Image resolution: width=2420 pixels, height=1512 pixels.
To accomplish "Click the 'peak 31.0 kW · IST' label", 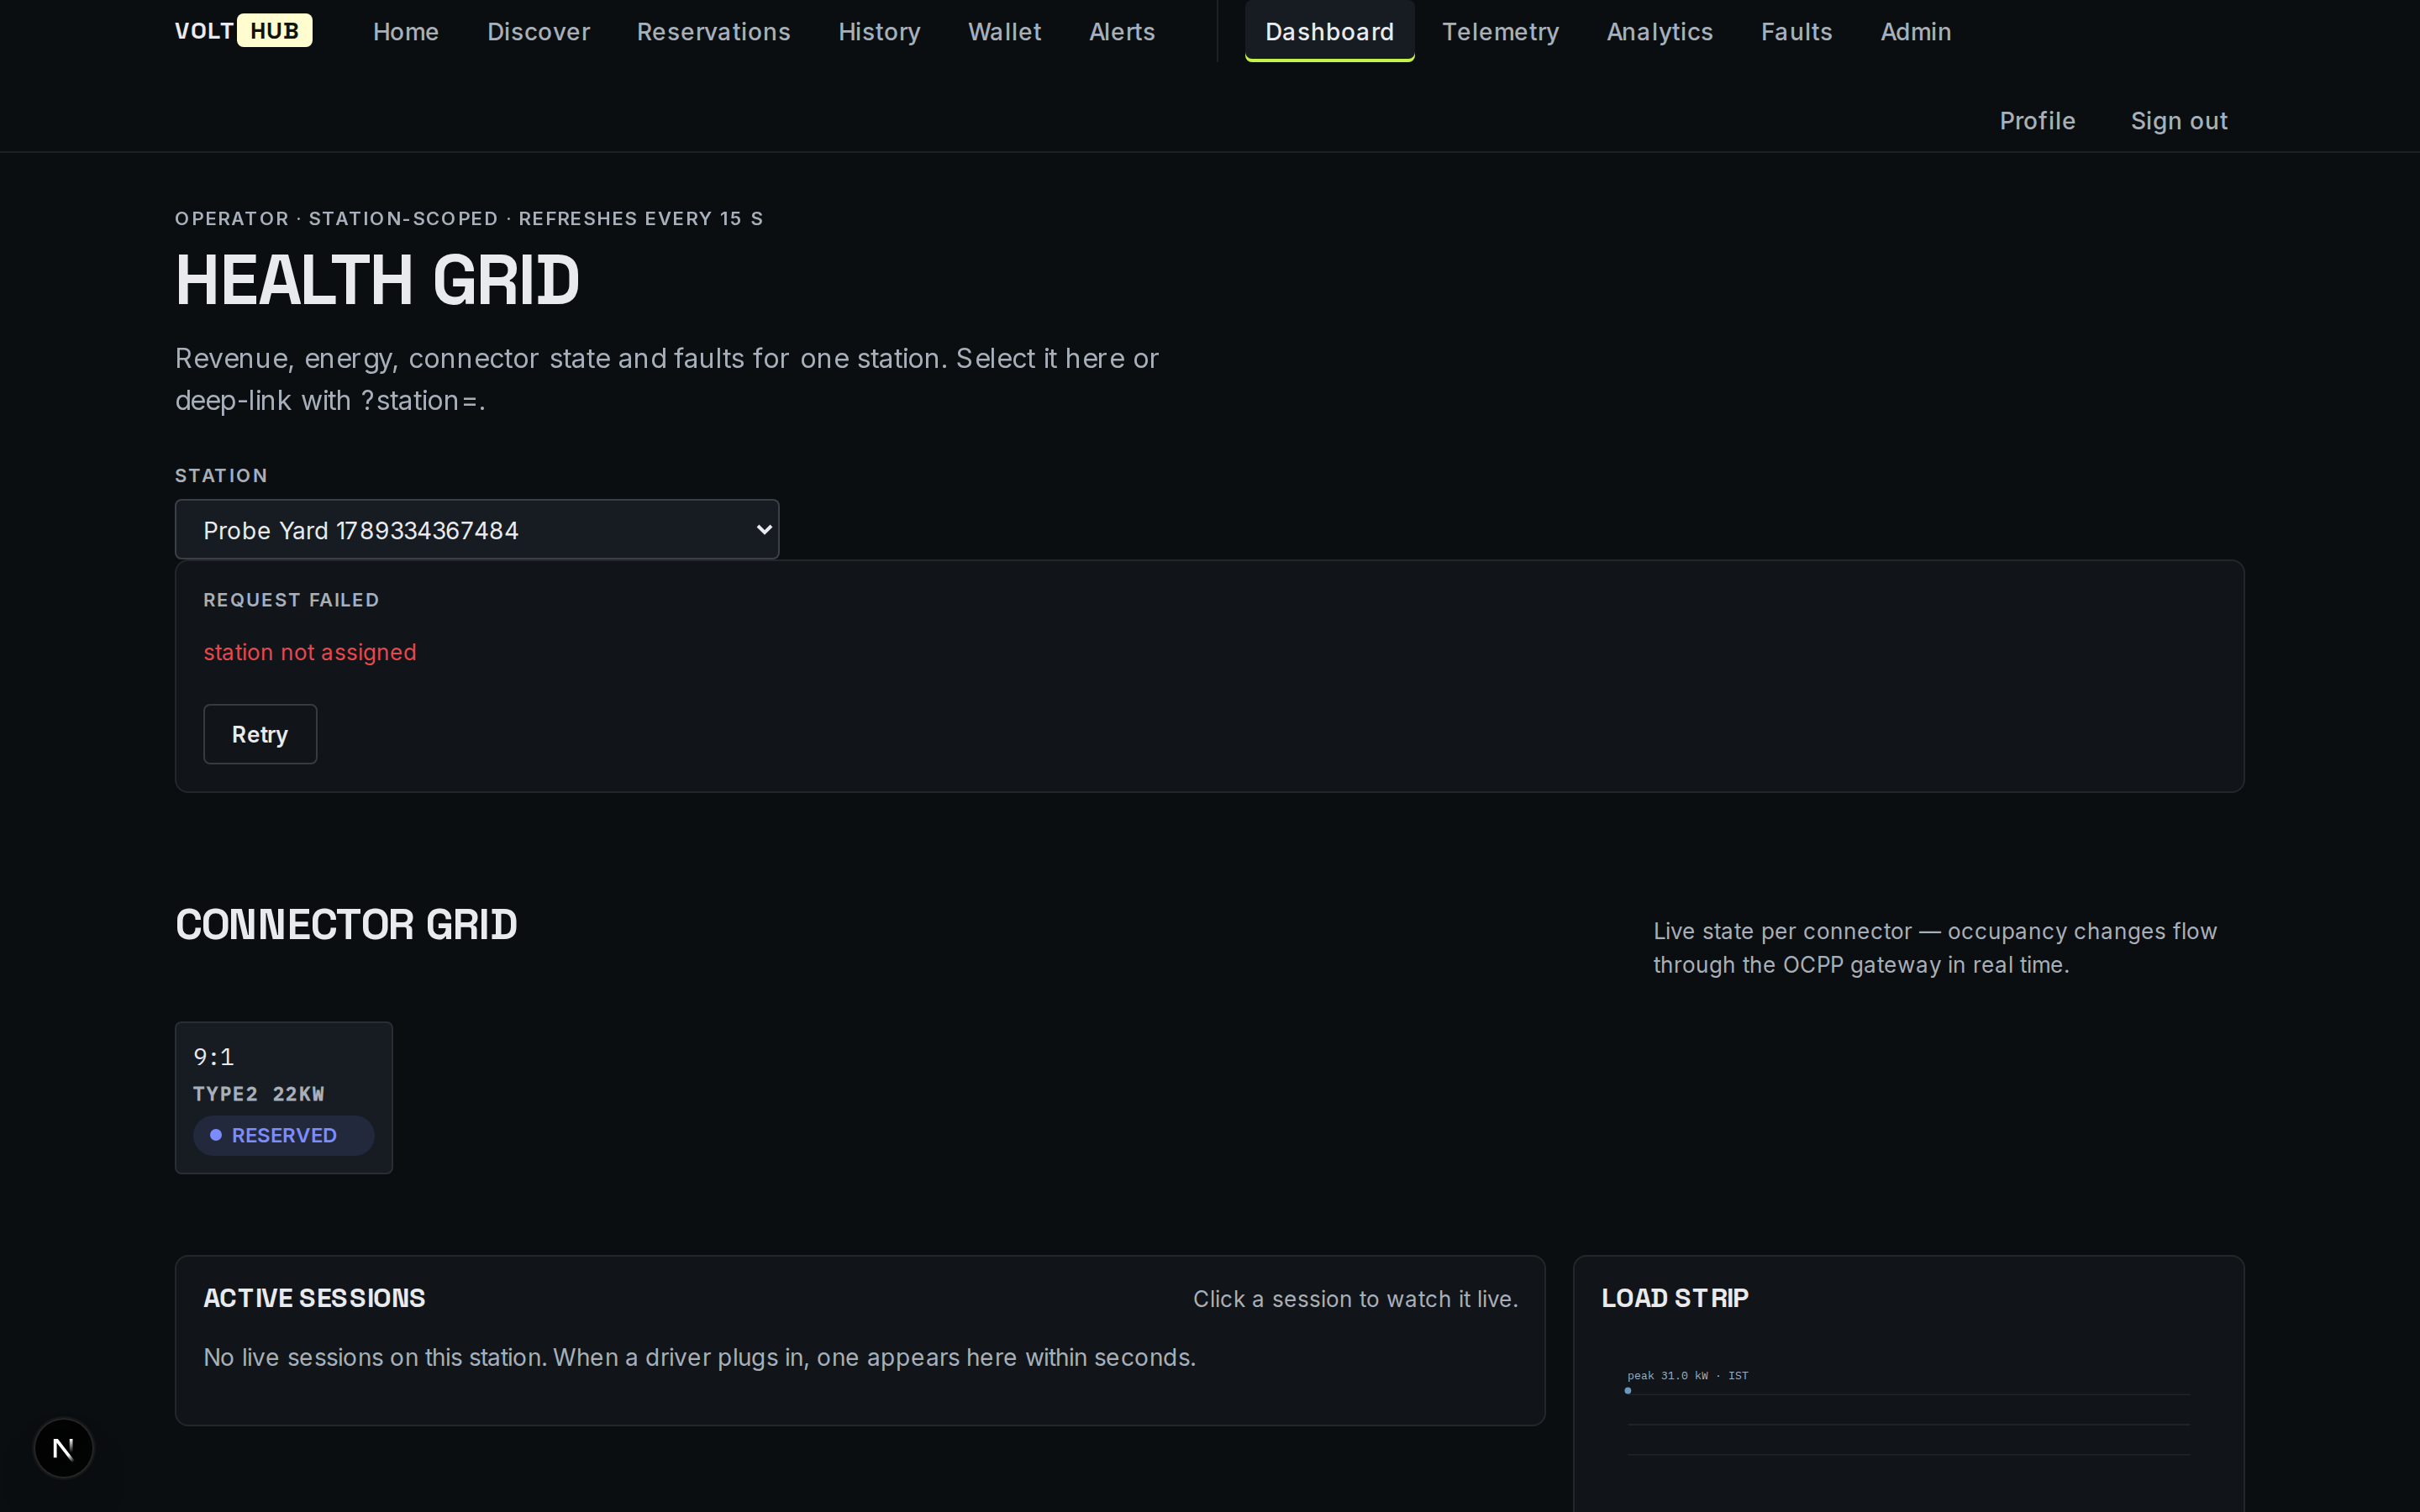I will (1688, 1376).
